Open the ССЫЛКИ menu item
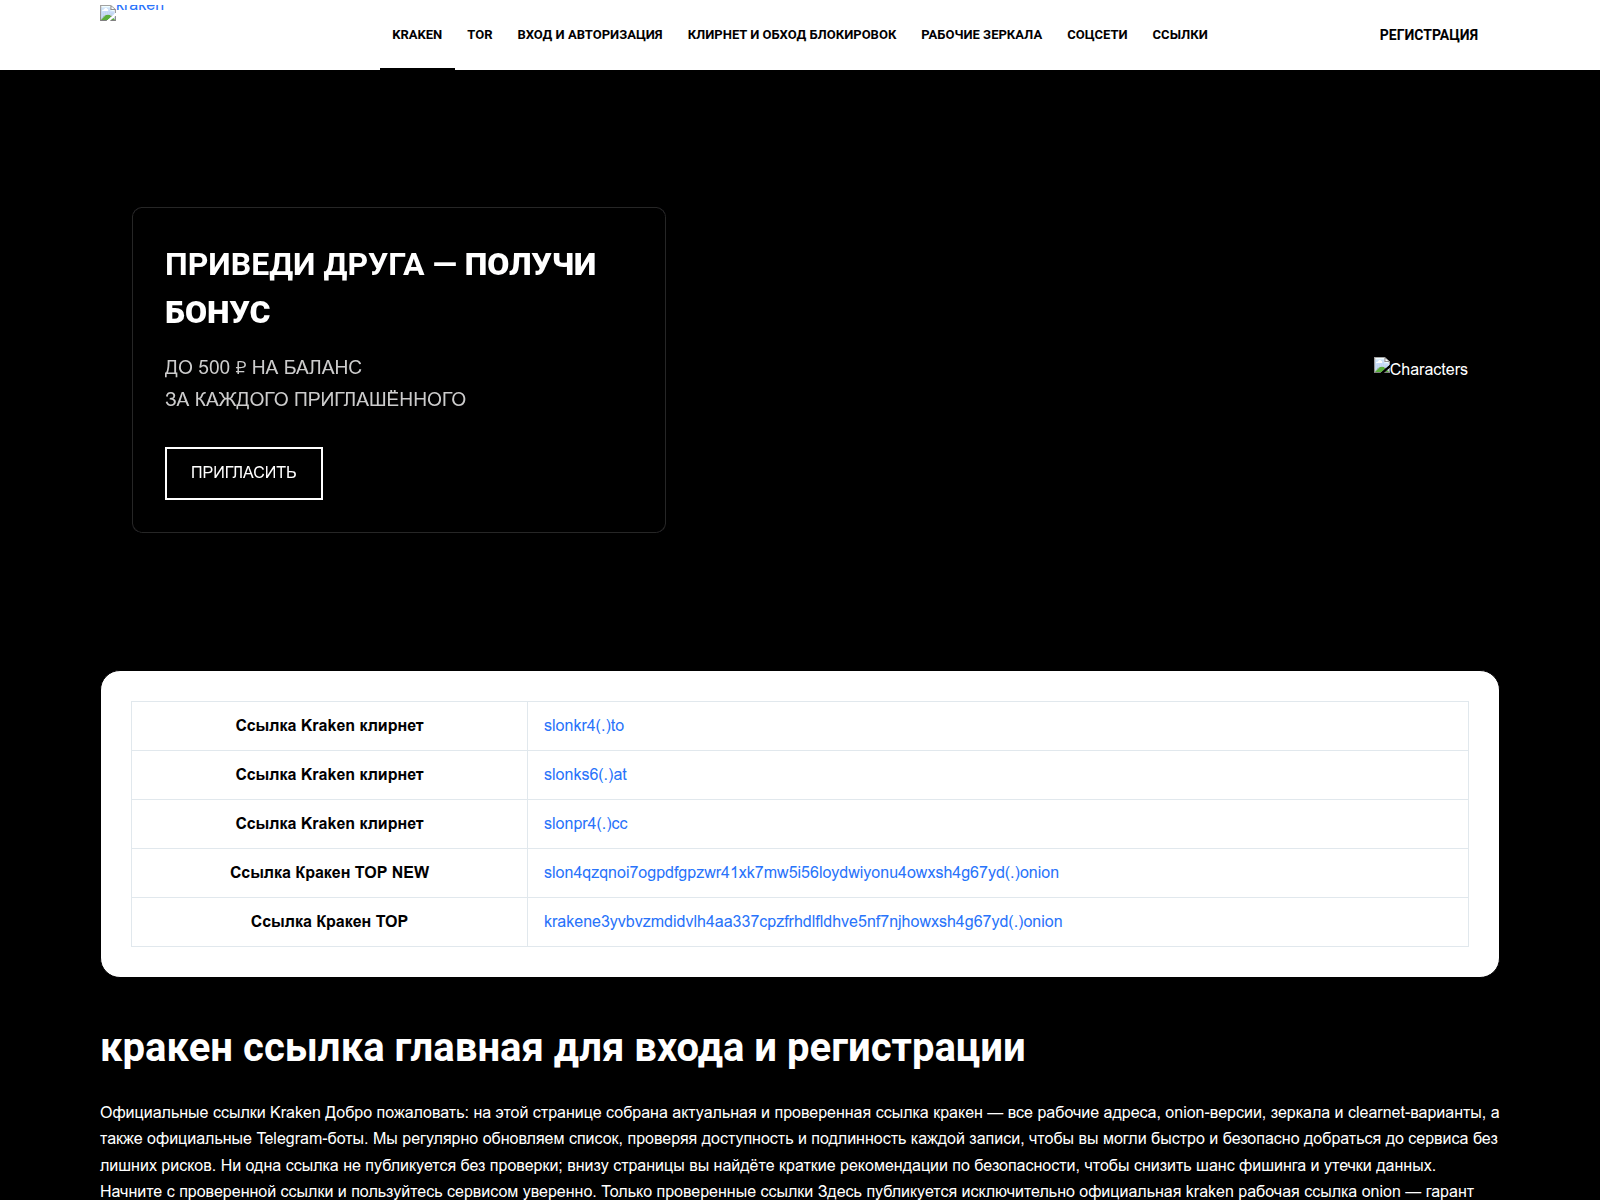The height and width of the screenshot is (1200, 1600). point(1180,35)
